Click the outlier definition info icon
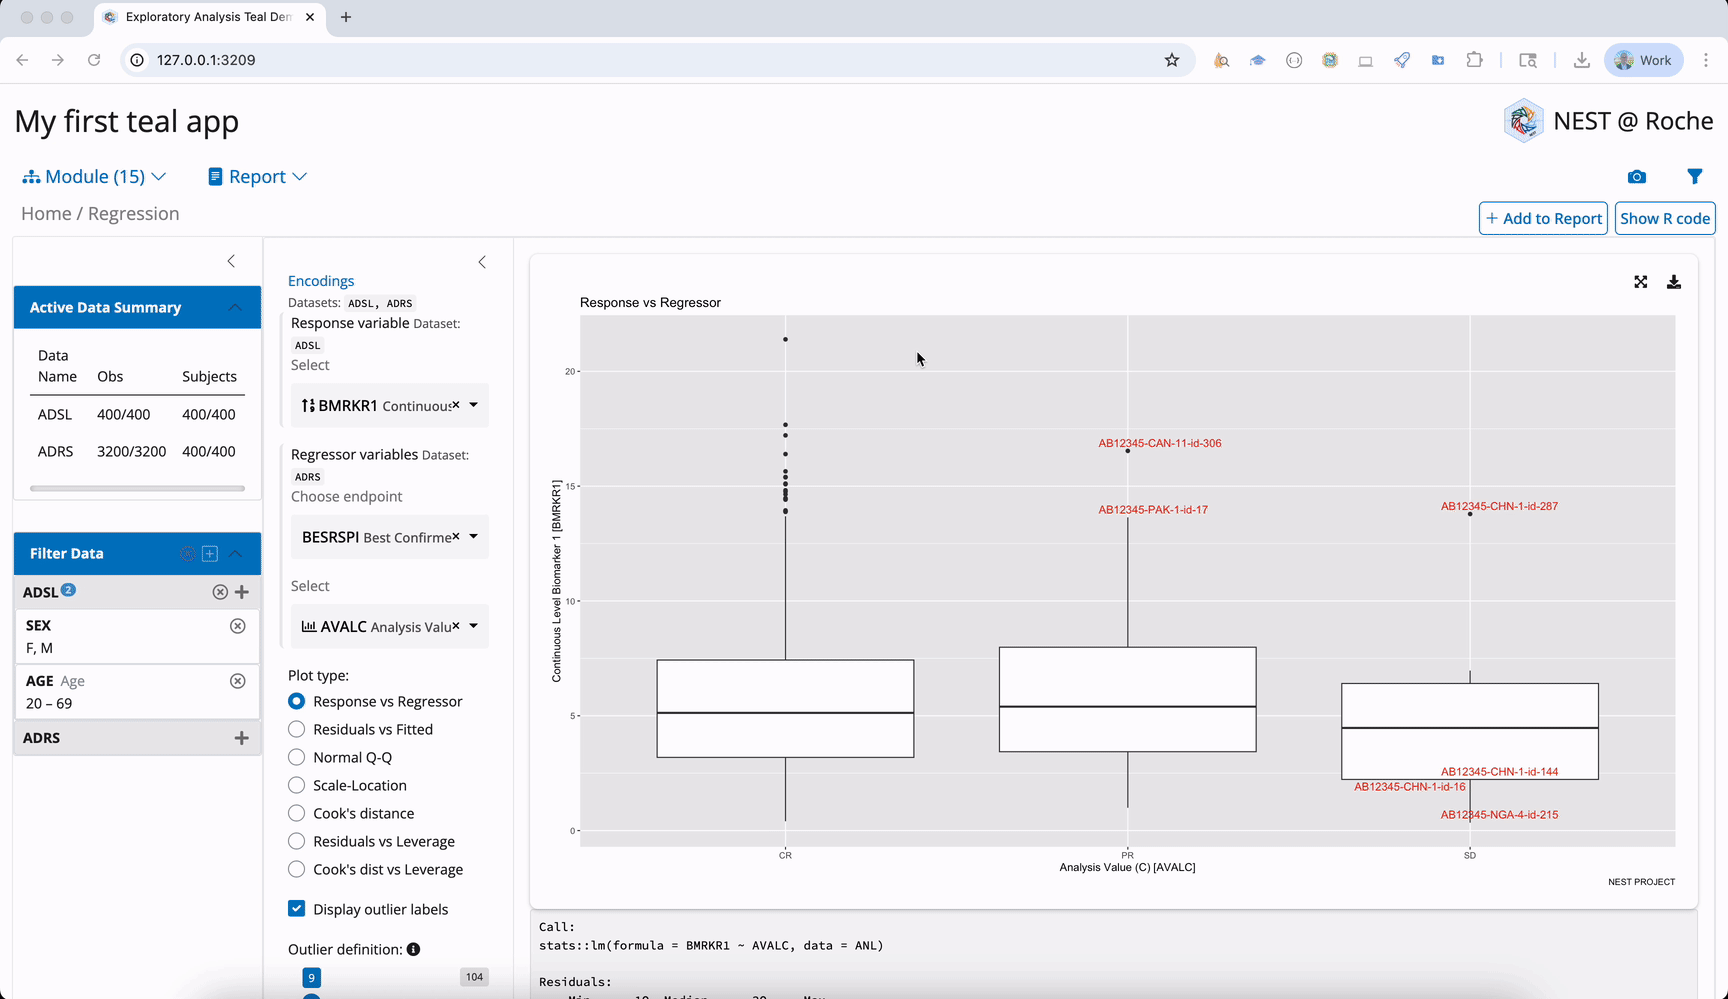The width and height of the screenshot is (1728, 999). (413, 950)
